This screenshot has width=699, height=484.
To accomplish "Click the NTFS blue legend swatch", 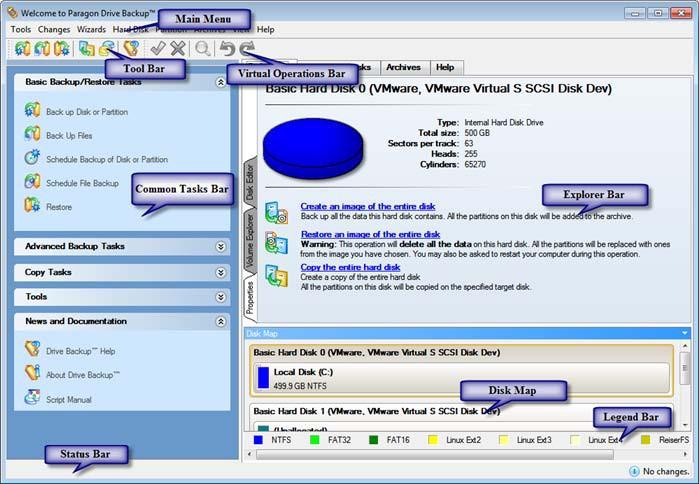I will [x=258, y=440].
